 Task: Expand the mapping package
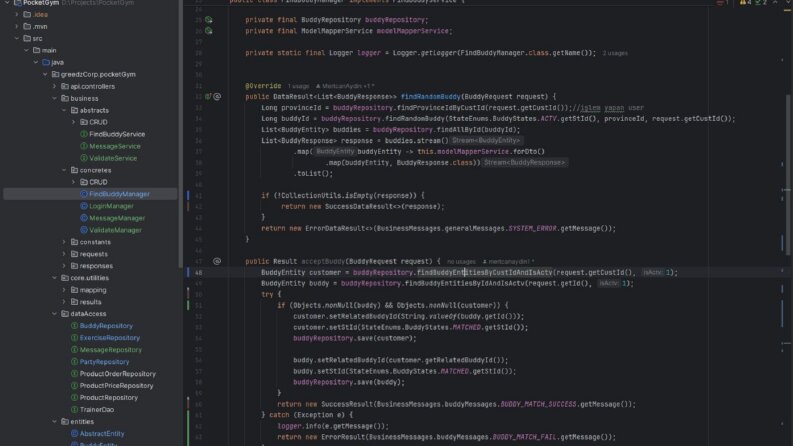click(x=64, y=290)
